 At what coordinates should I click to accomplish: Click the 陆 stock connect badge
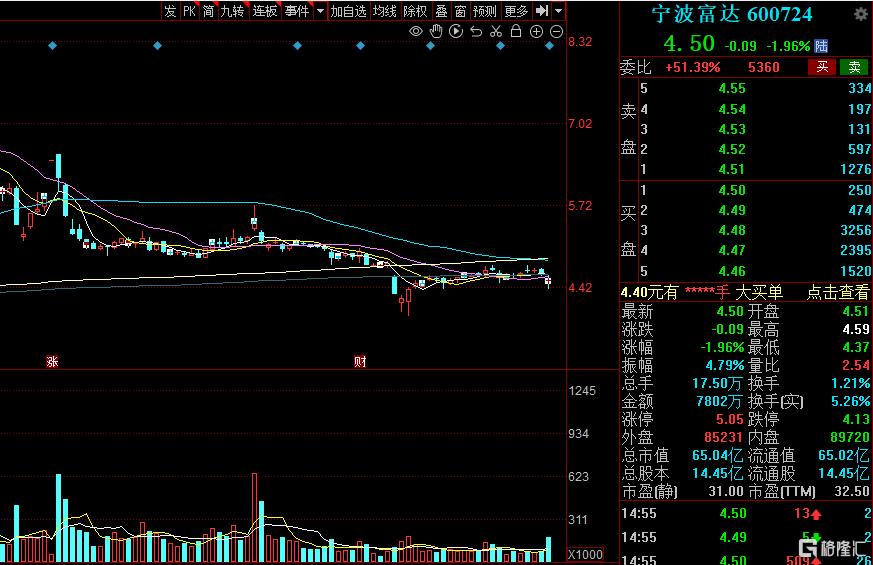pos(821,46)
